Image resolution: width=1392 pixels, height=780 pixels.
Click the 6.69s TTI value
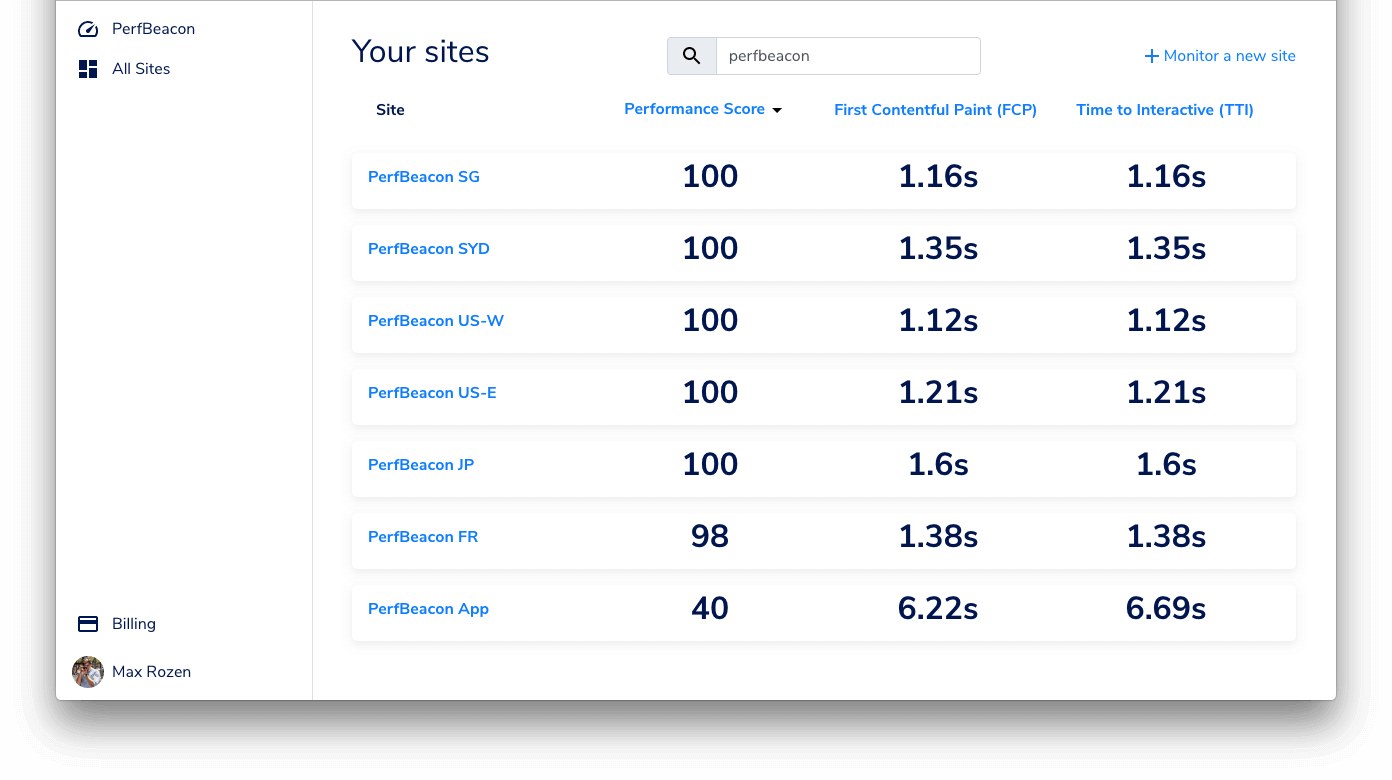pyautogui.click(x=1166, y=608)
